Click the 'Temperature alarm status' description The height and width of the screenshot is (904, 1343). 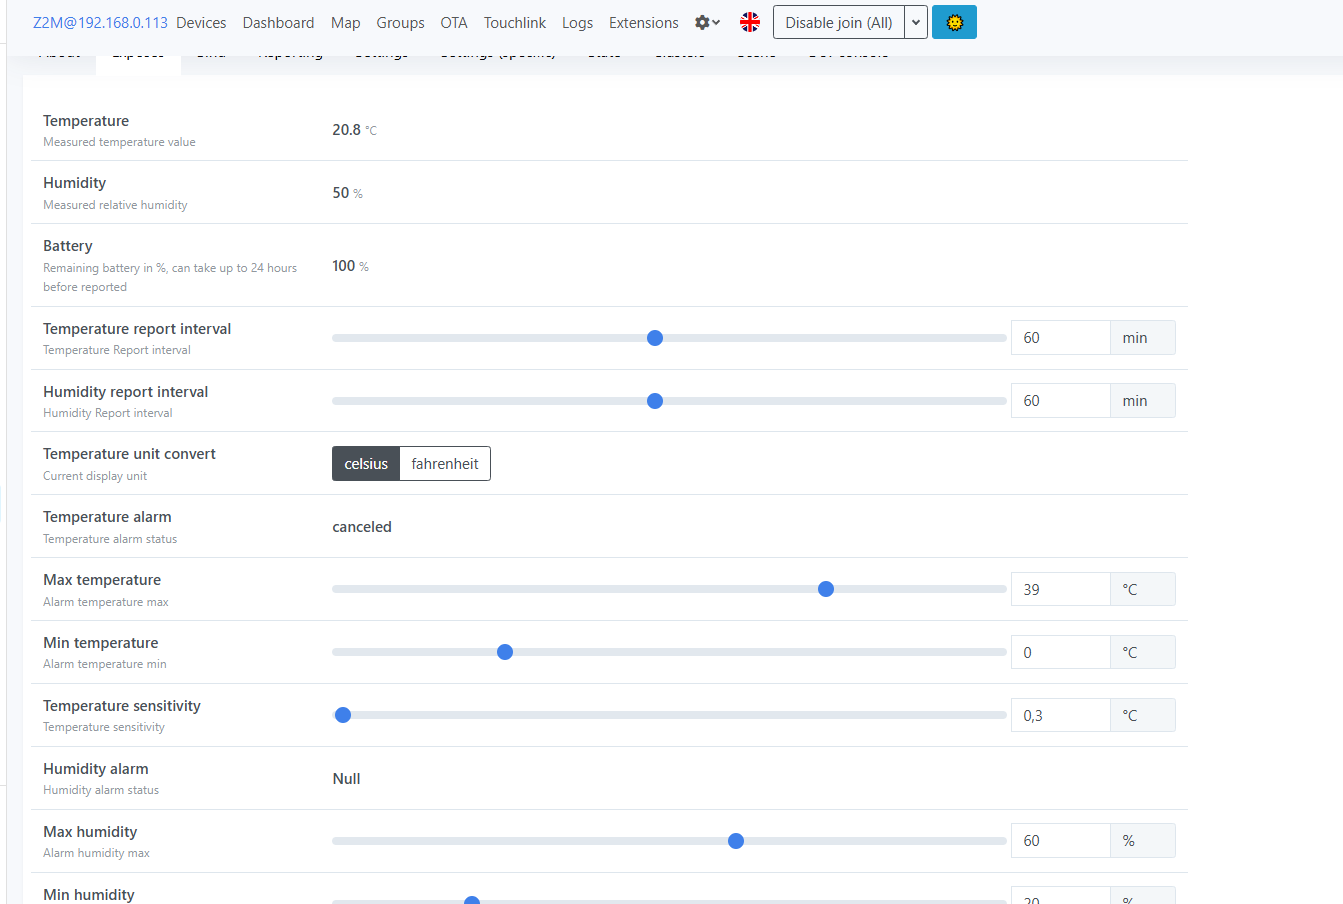(110, 539)
